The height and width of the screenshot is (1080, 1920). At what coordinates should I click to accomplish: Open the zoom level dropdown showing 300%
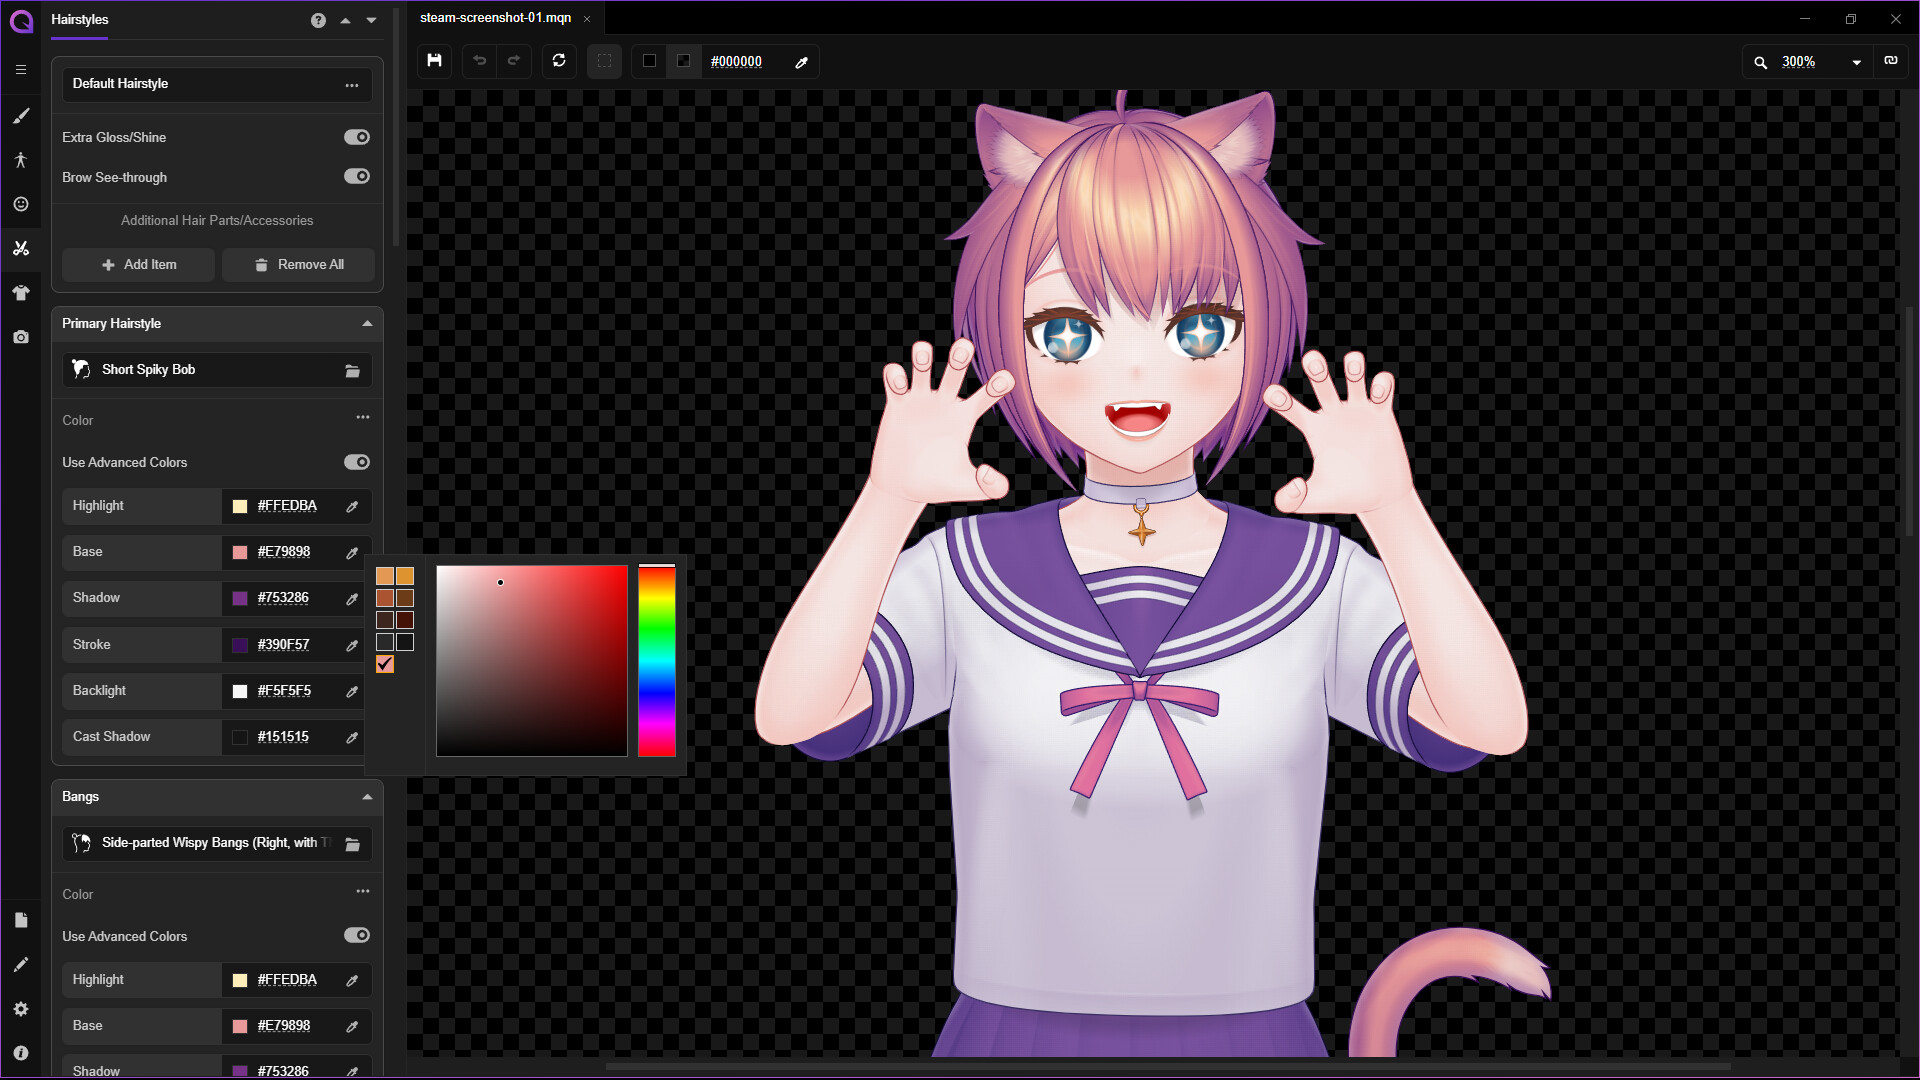point(1857,61)
